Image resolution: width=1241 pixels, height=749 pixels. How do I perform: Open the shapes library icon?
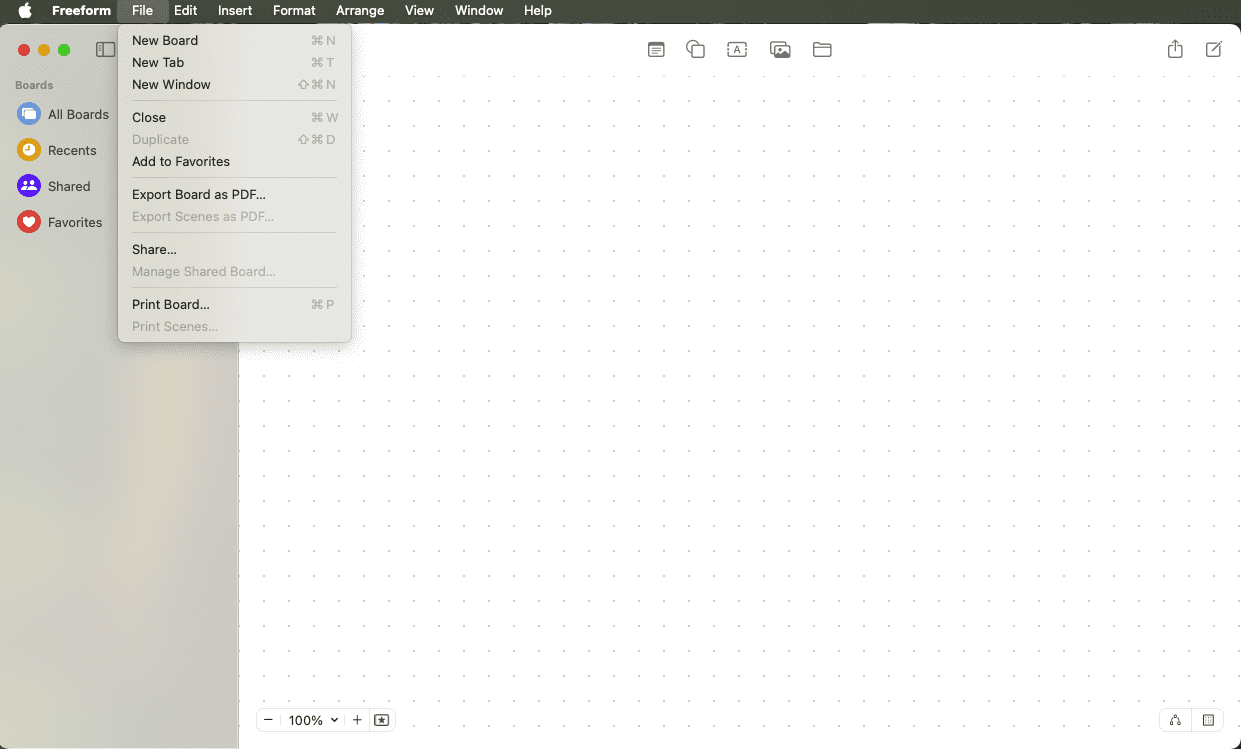pyautogui.click(x=695, y=49)
